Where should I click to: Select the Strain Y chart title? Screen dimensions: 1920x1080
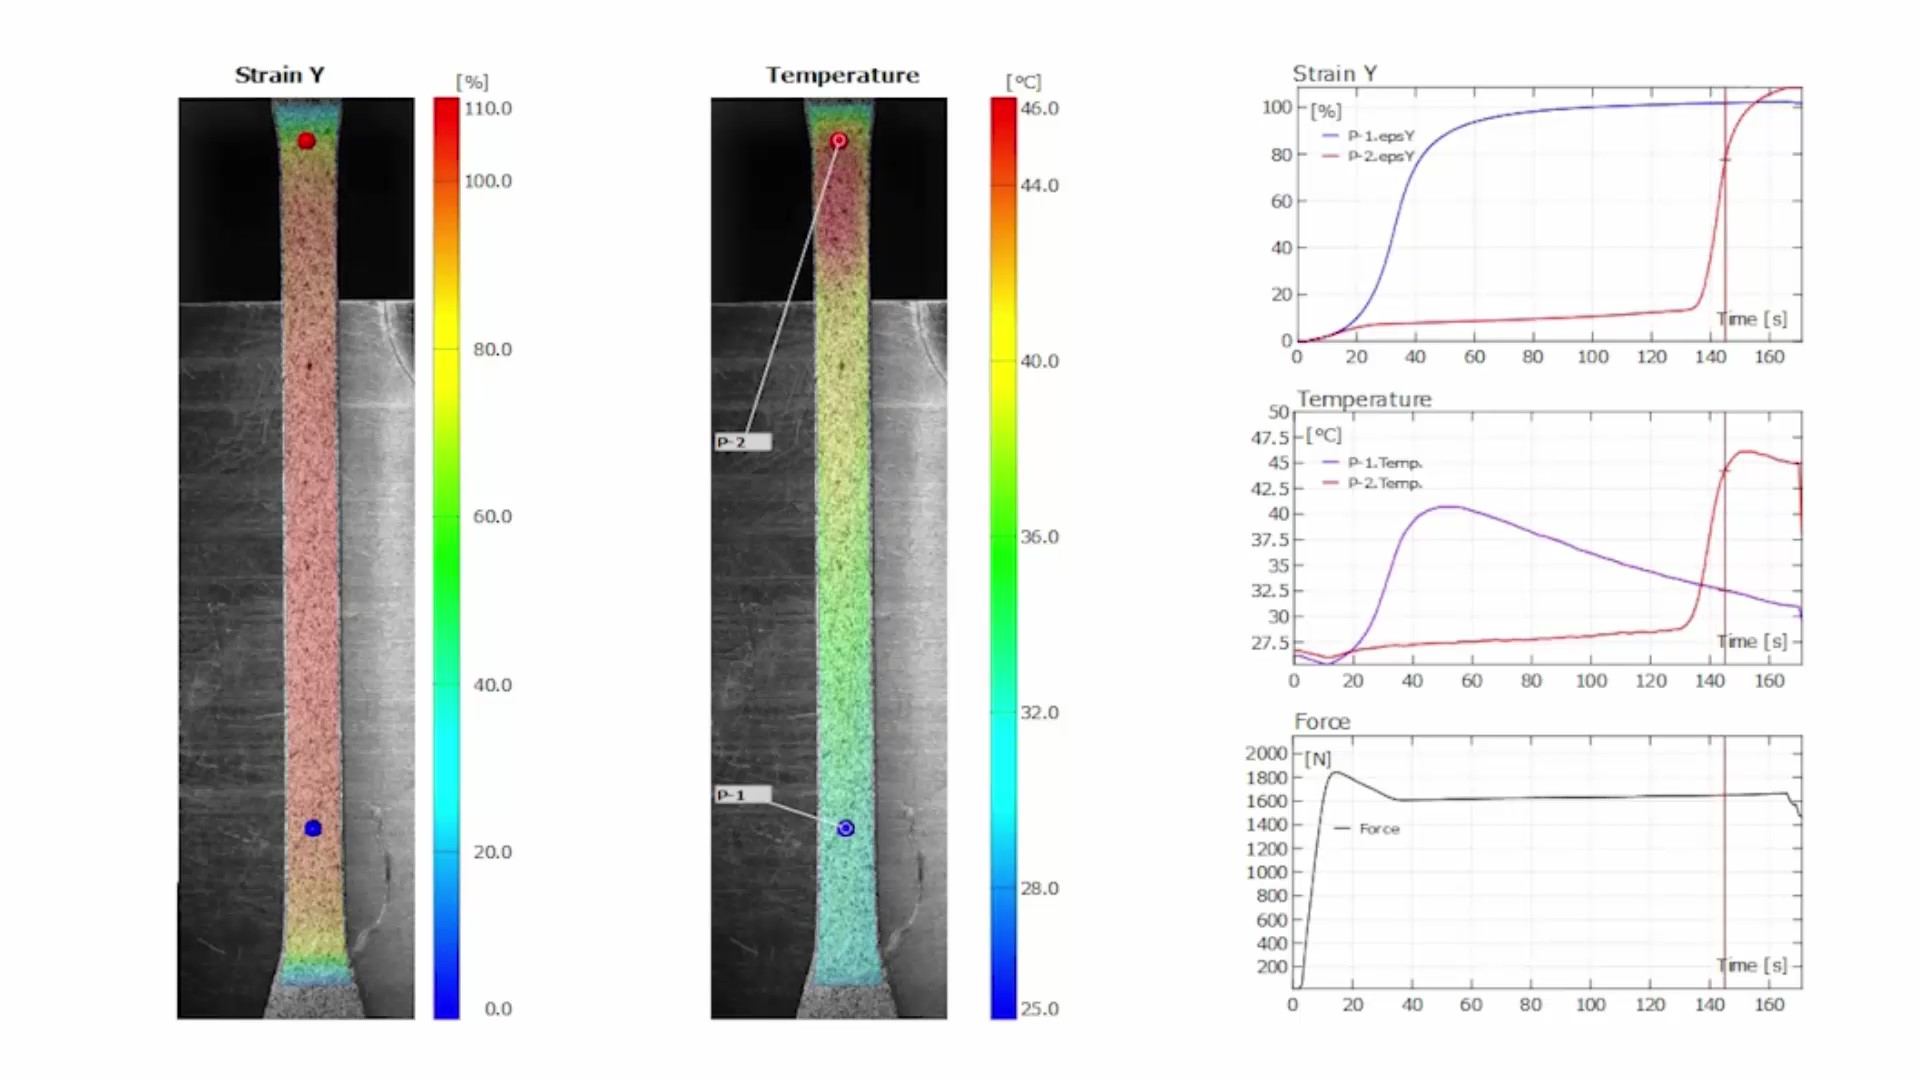point(1335,73)
